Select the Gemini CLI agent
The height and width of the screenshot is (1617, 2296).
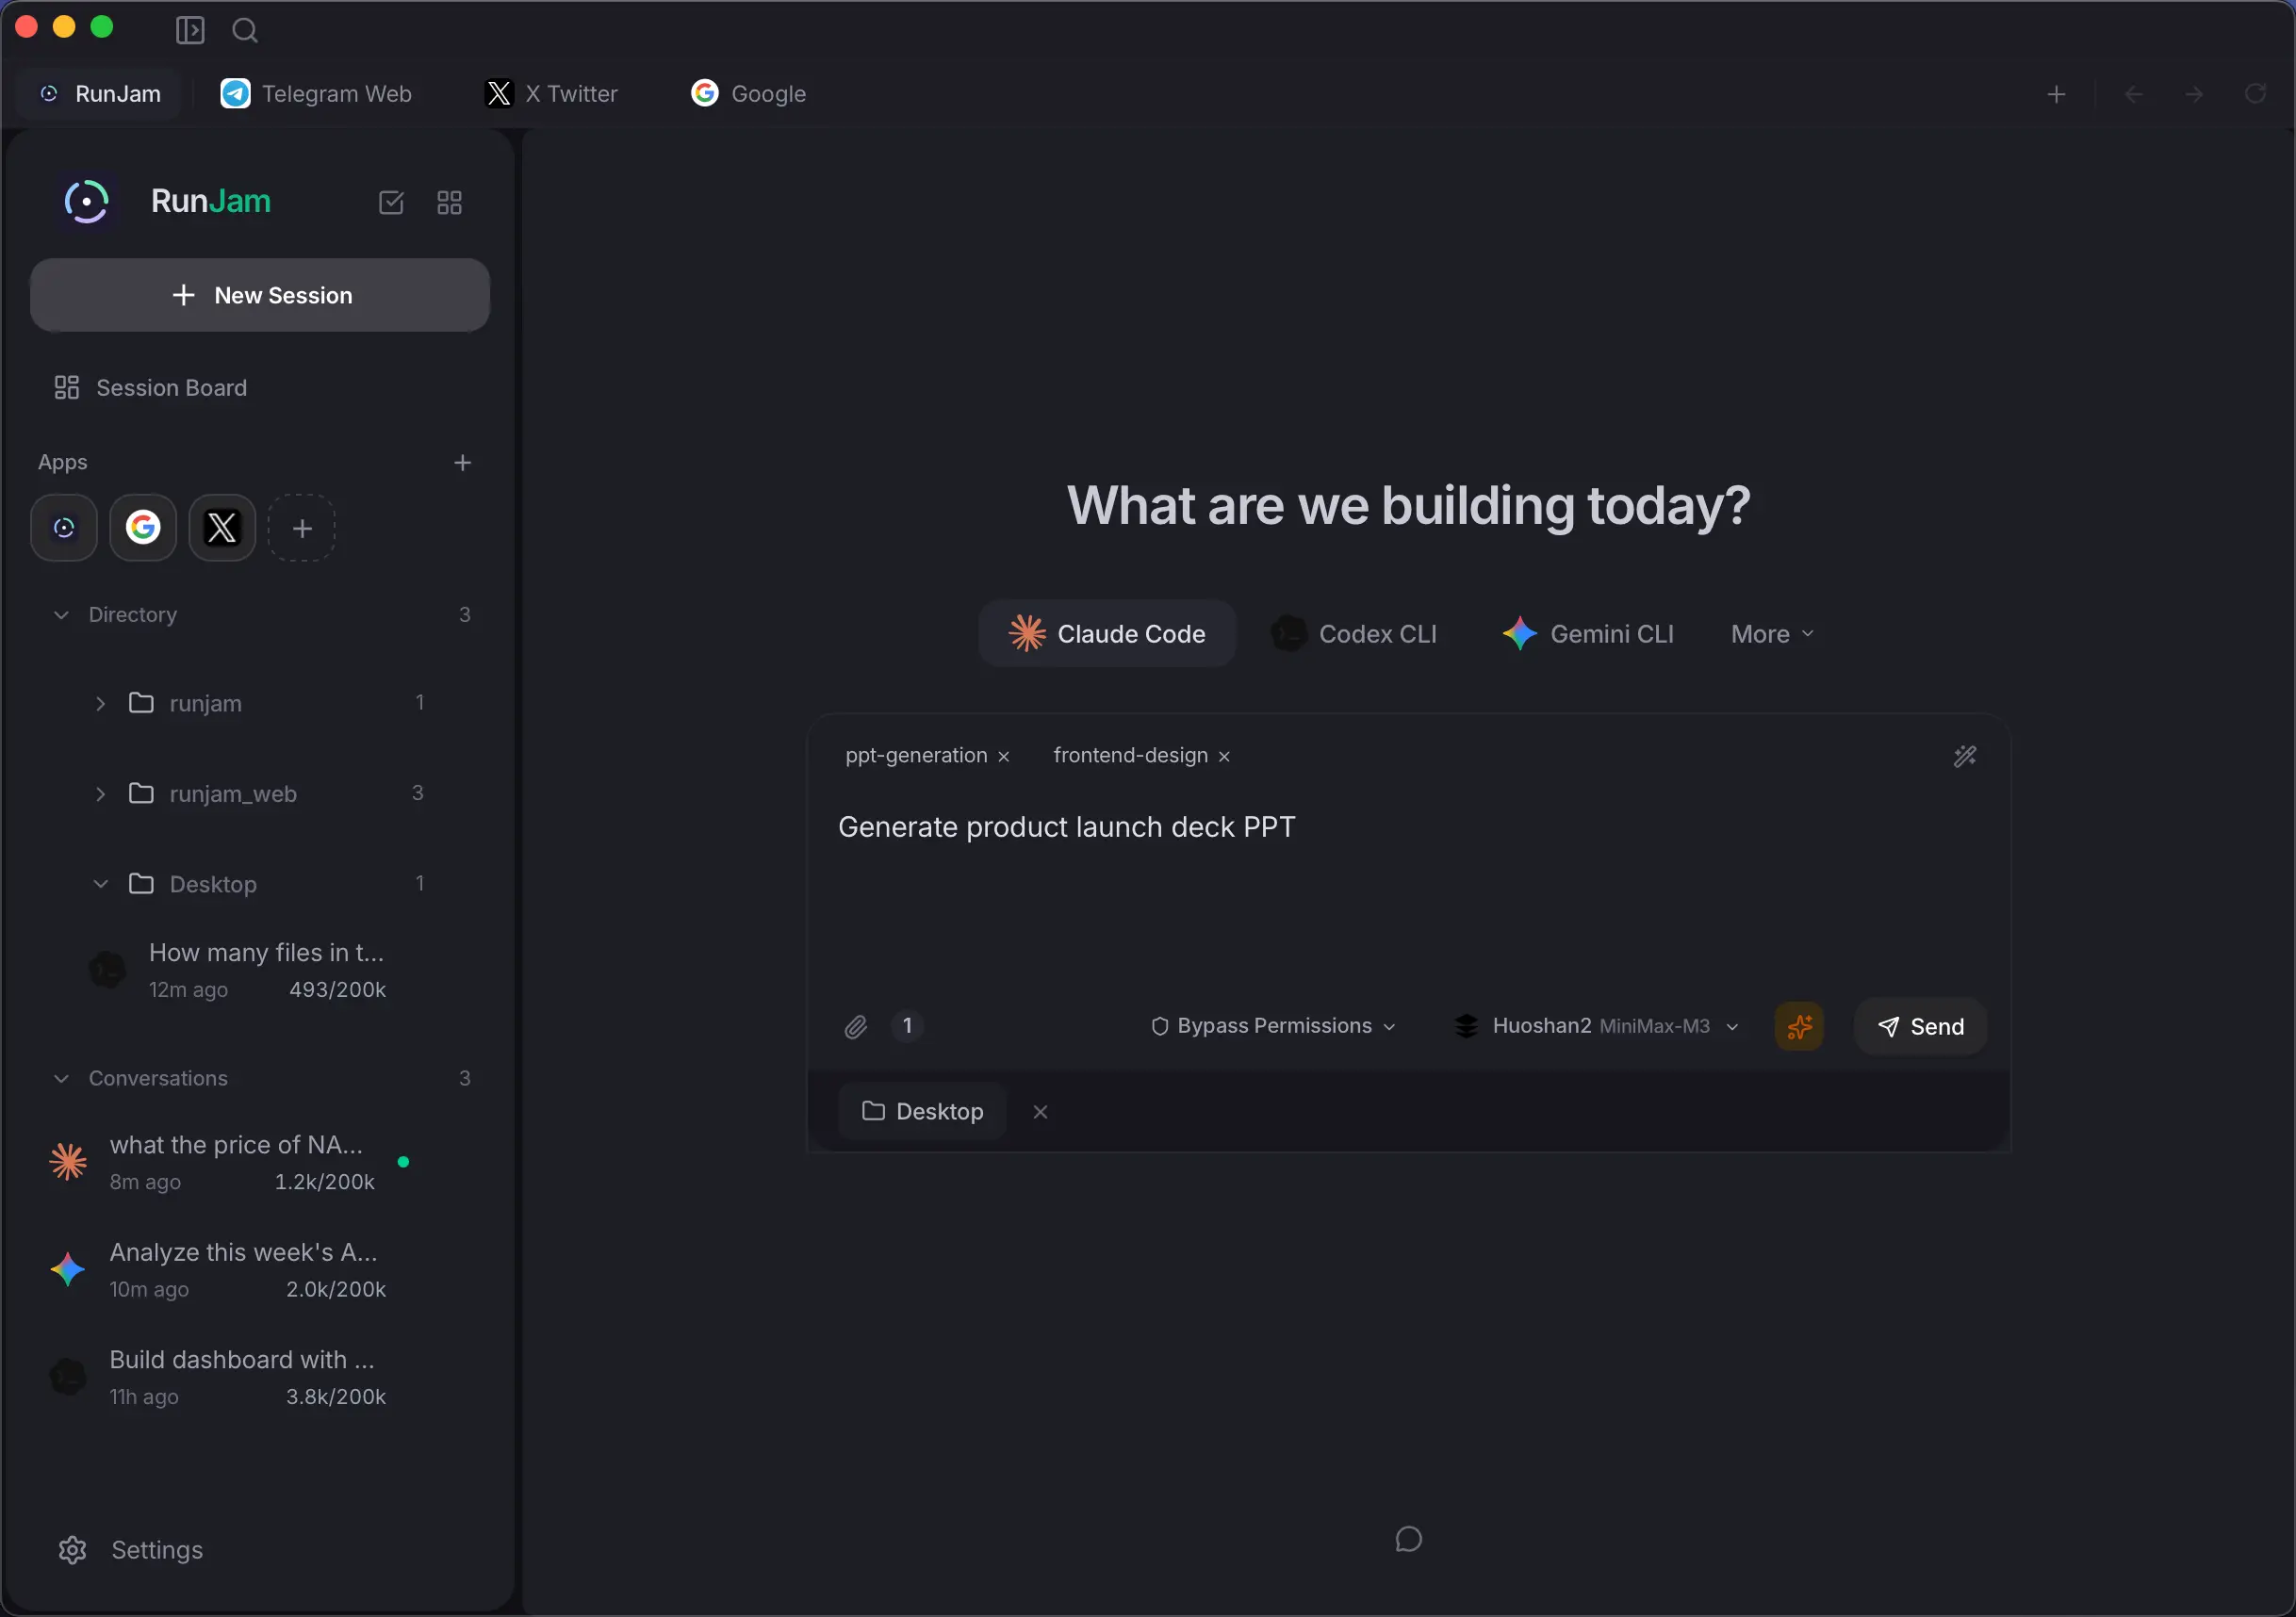(x=1588, y=634)
